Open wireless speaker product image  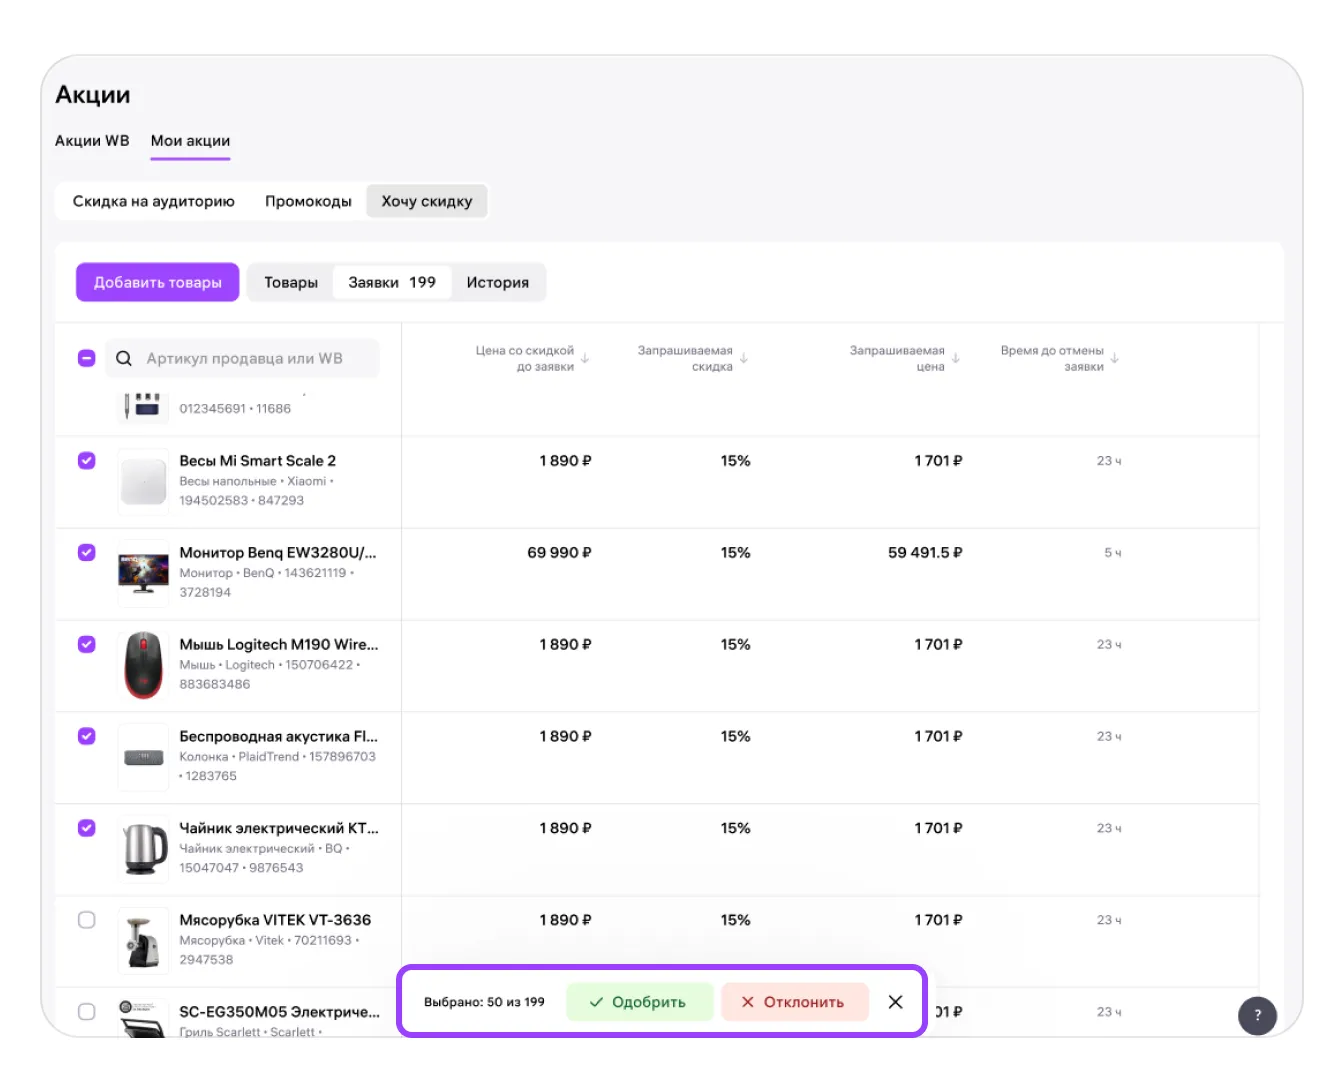point(143,757)
